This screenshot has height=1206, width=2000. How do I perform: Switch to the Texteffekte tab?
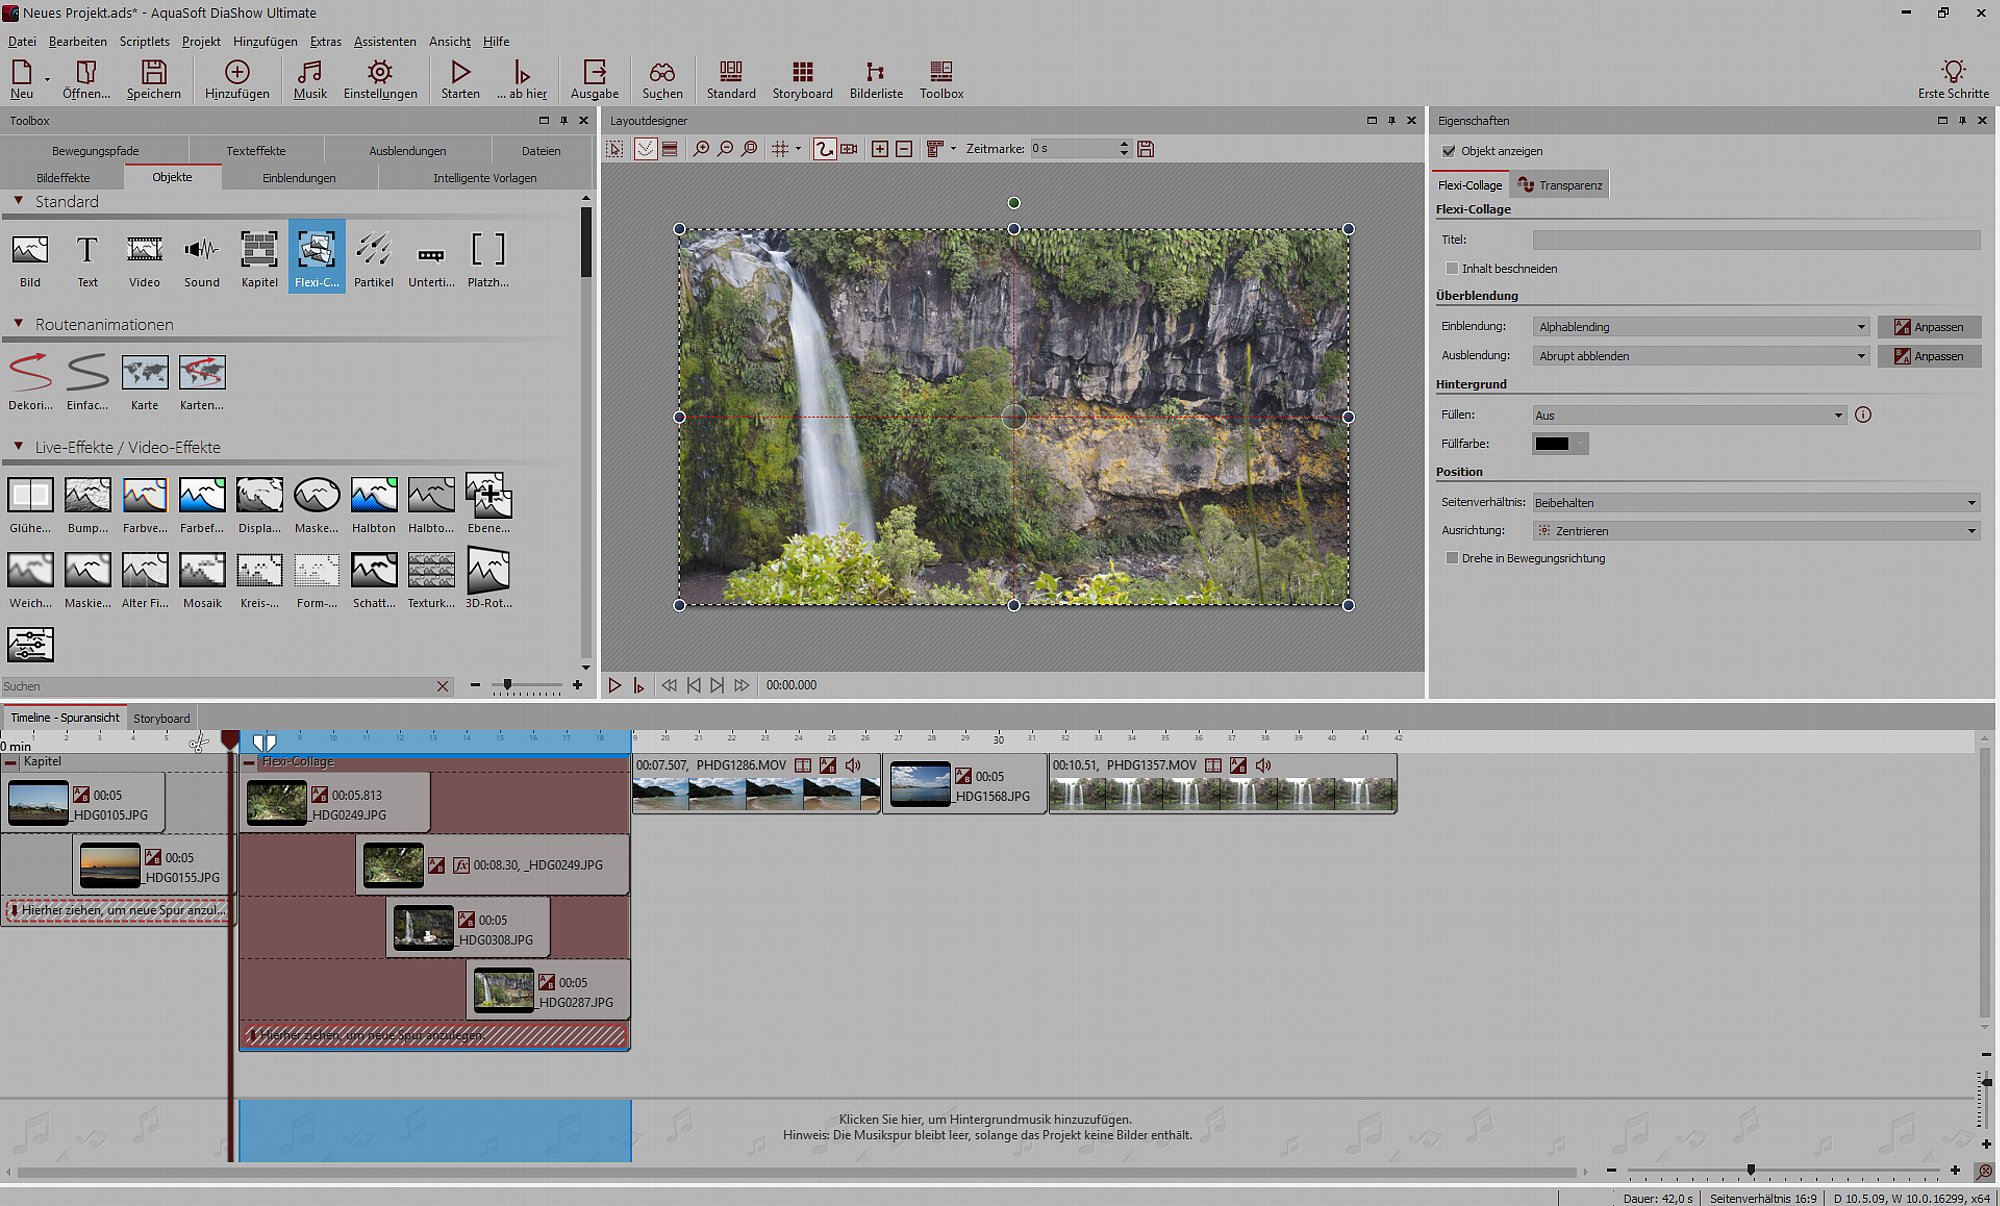256,151
